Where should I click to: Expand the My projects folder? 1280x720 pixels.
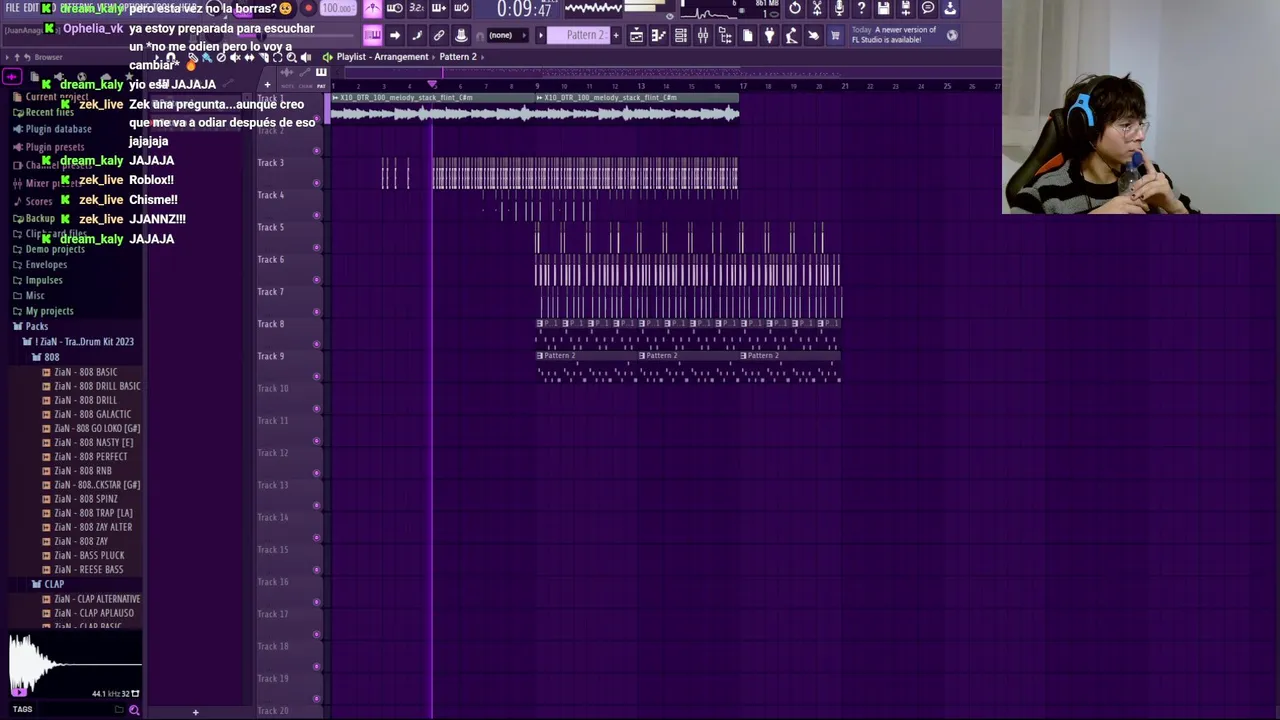(43, 311)
